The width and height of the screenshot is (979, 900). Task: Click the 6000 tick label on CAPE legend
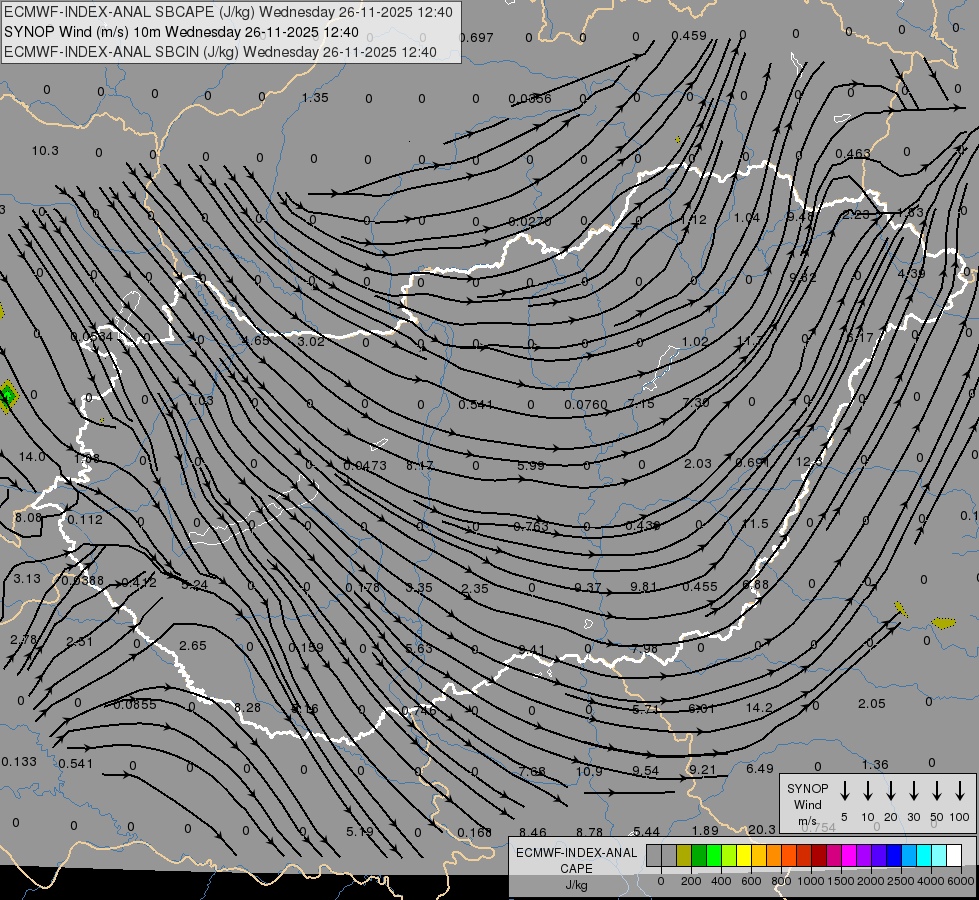tap(961, 881)
